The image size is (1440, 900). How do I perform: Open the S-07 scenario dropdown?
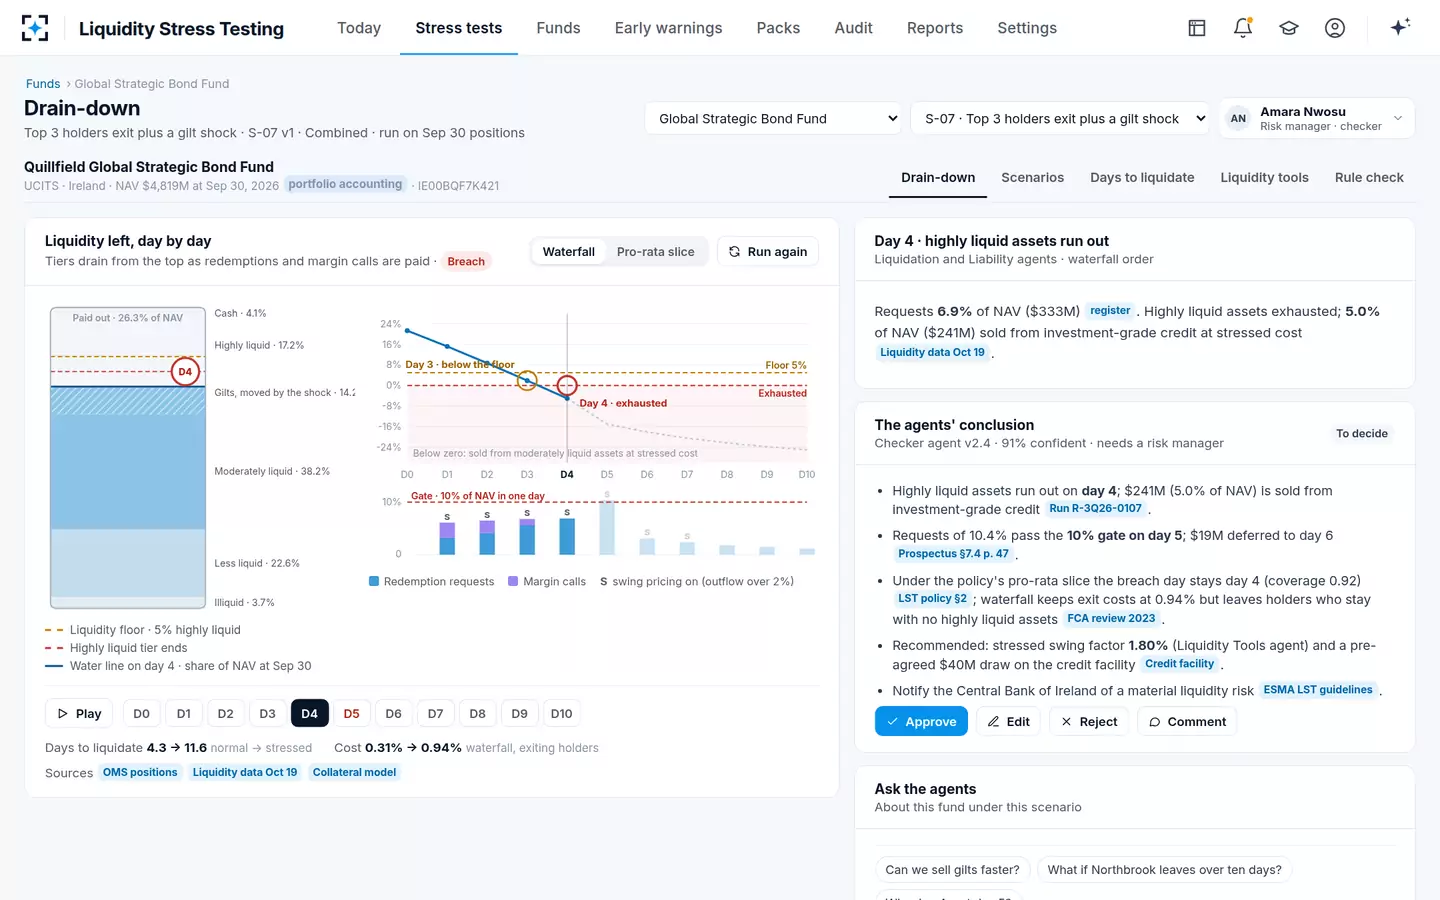[1060, 118]
